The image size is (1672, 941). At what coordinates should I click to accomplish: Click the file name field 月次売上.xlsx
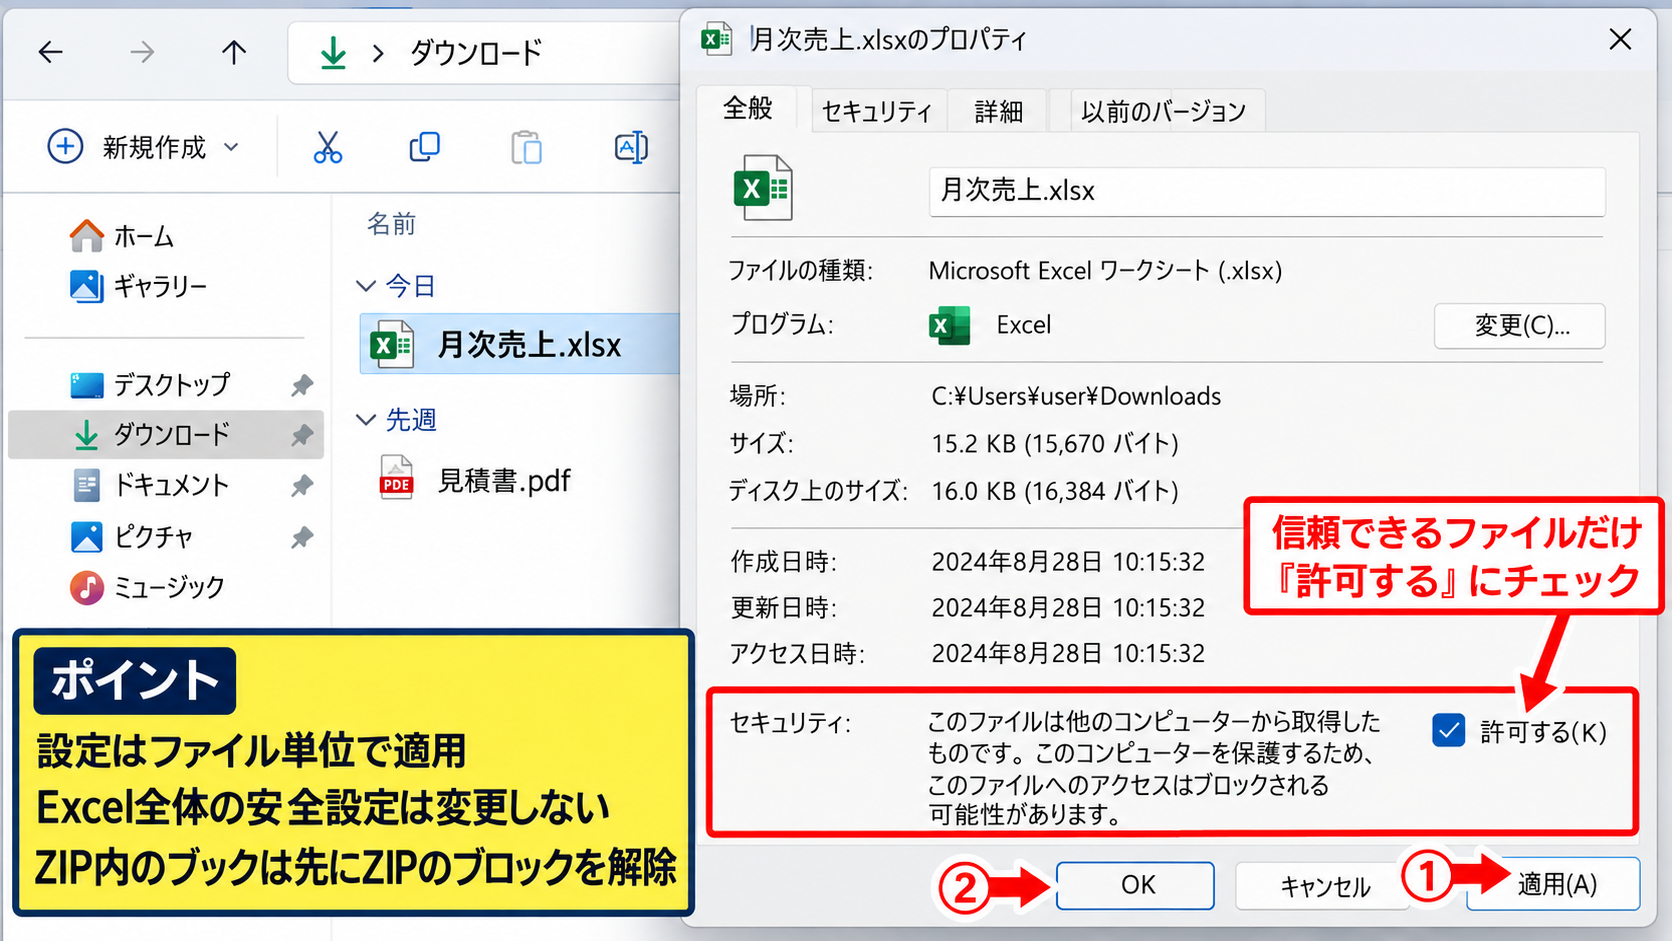coord(1267,191)
